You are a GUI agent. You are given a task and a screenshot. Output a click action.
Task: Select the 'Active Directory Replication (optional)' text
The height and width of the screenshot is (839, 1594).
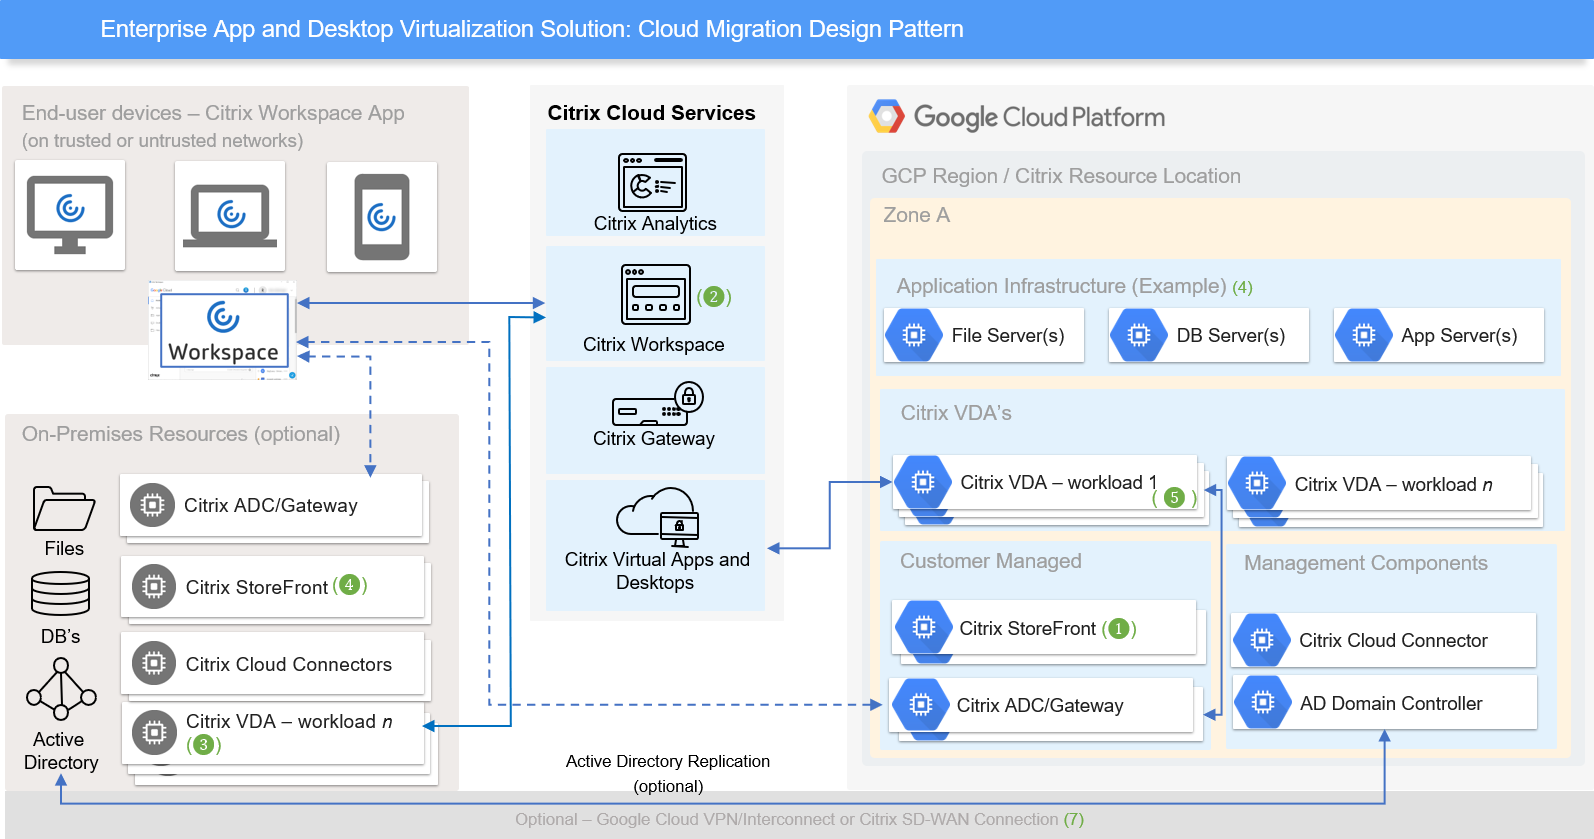click(668, 774)
